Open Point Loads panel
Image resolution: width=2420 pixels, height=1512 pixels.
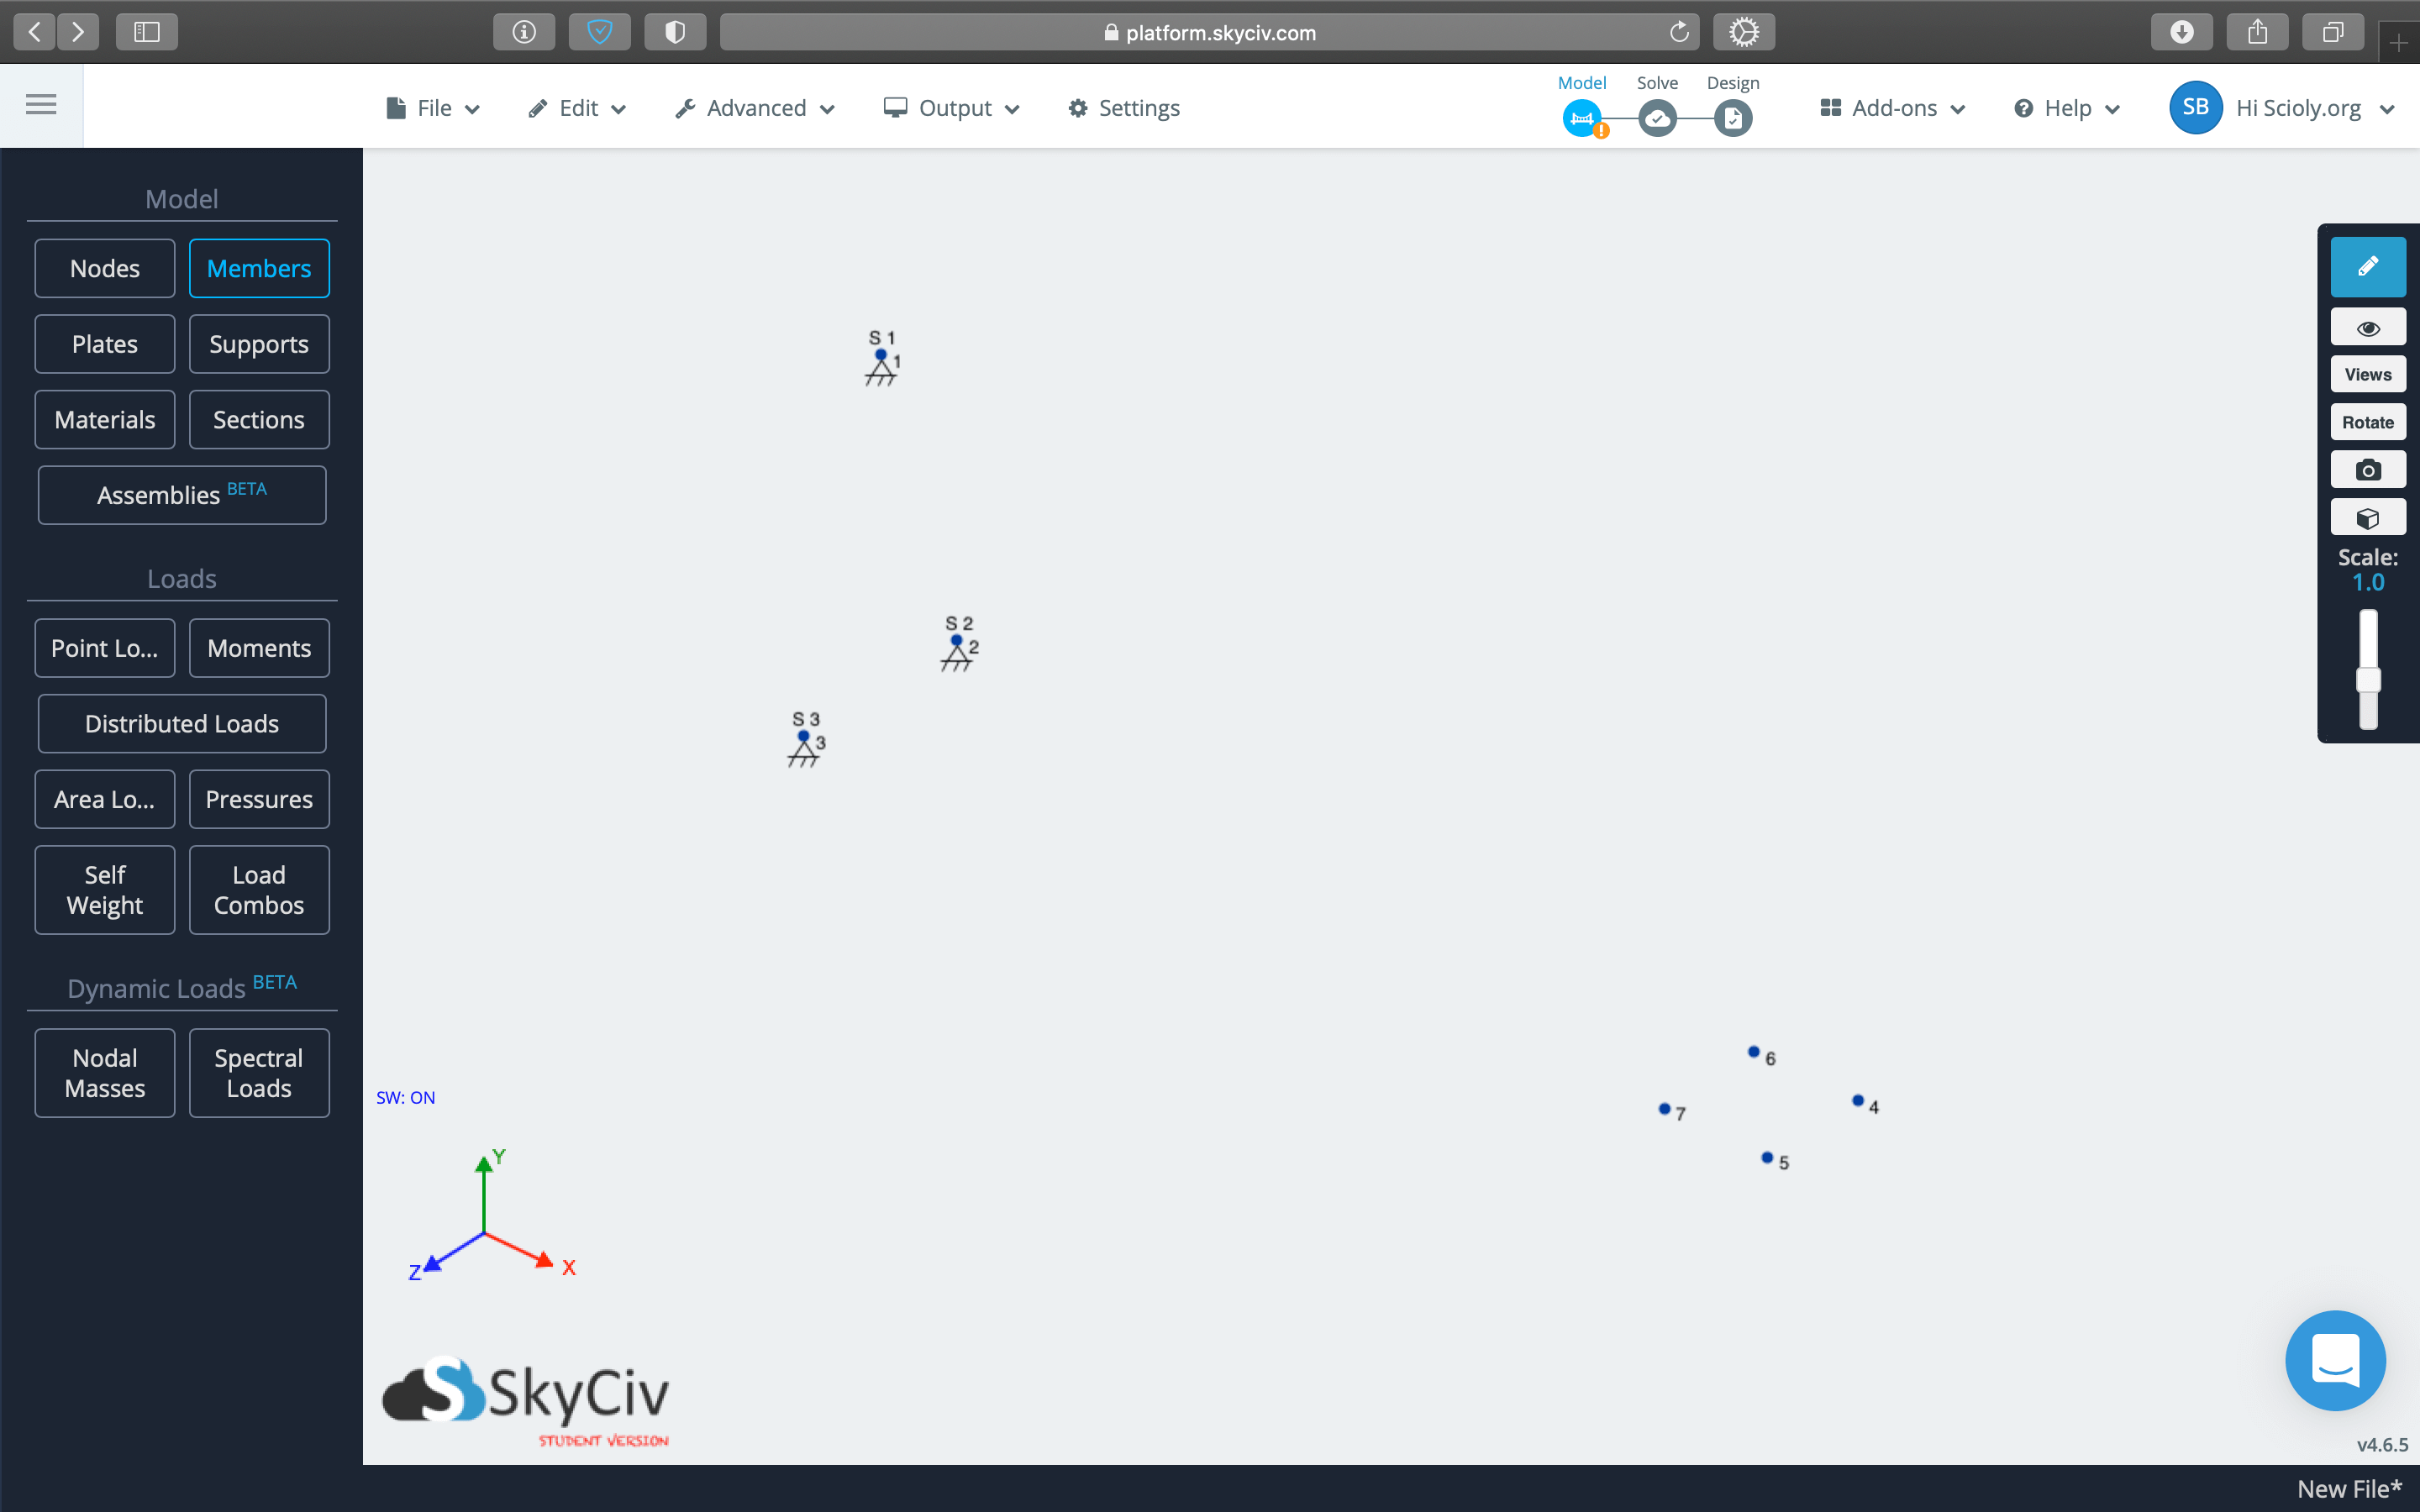coord(105,648)
